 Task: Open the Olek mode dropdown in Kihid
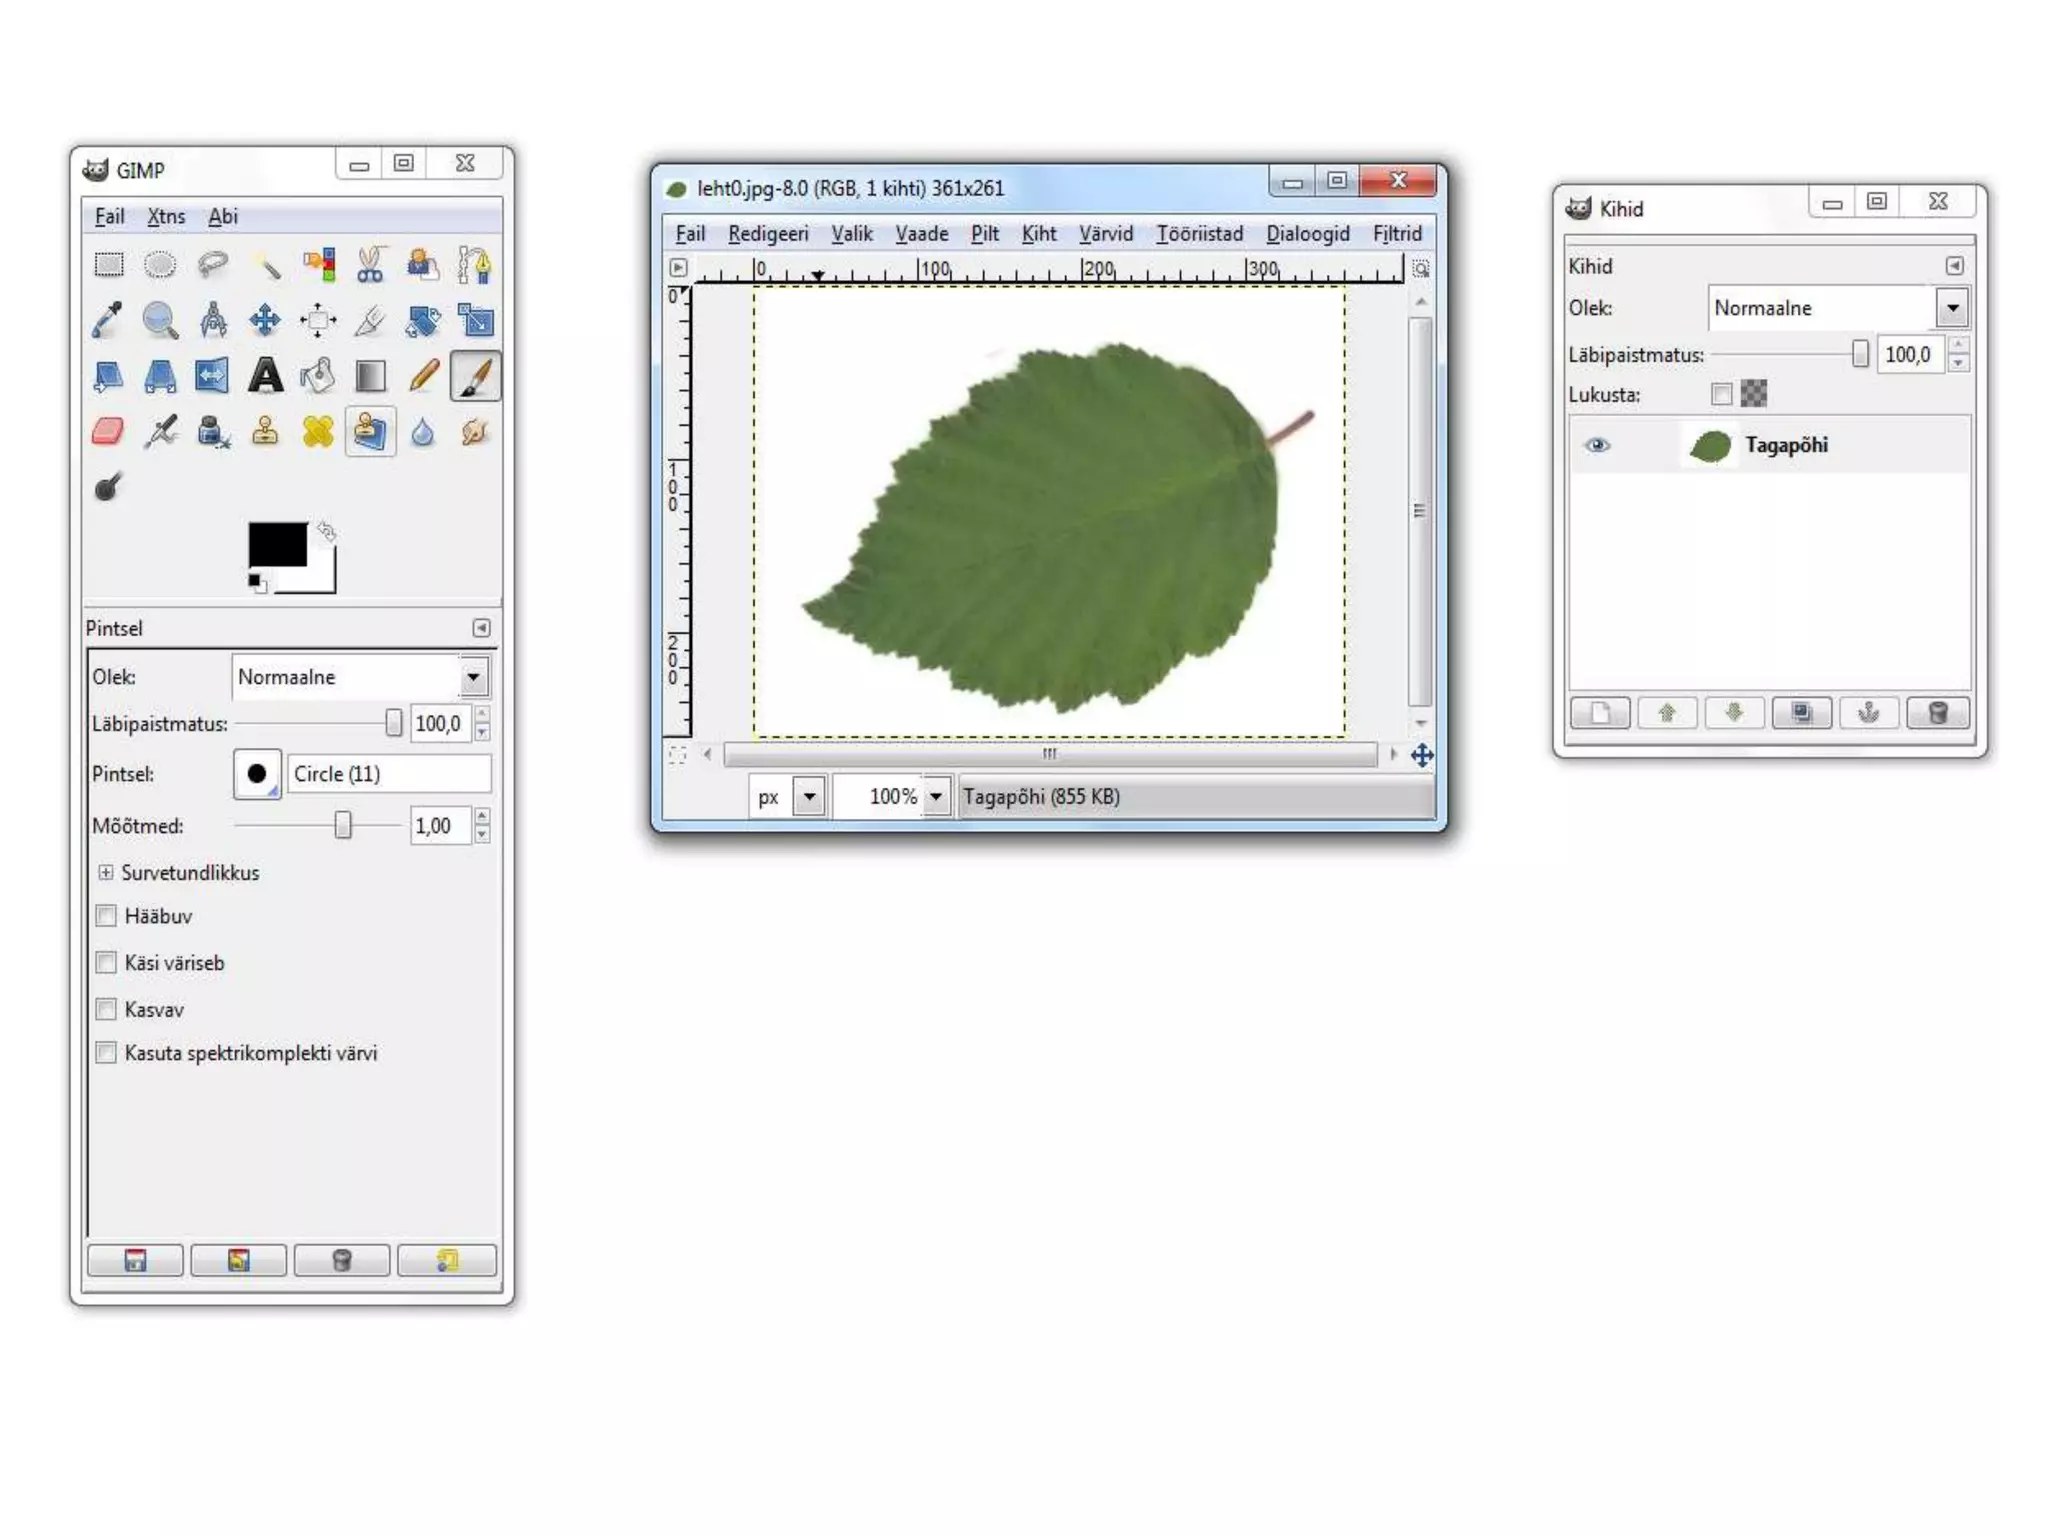pos(1951,308)
